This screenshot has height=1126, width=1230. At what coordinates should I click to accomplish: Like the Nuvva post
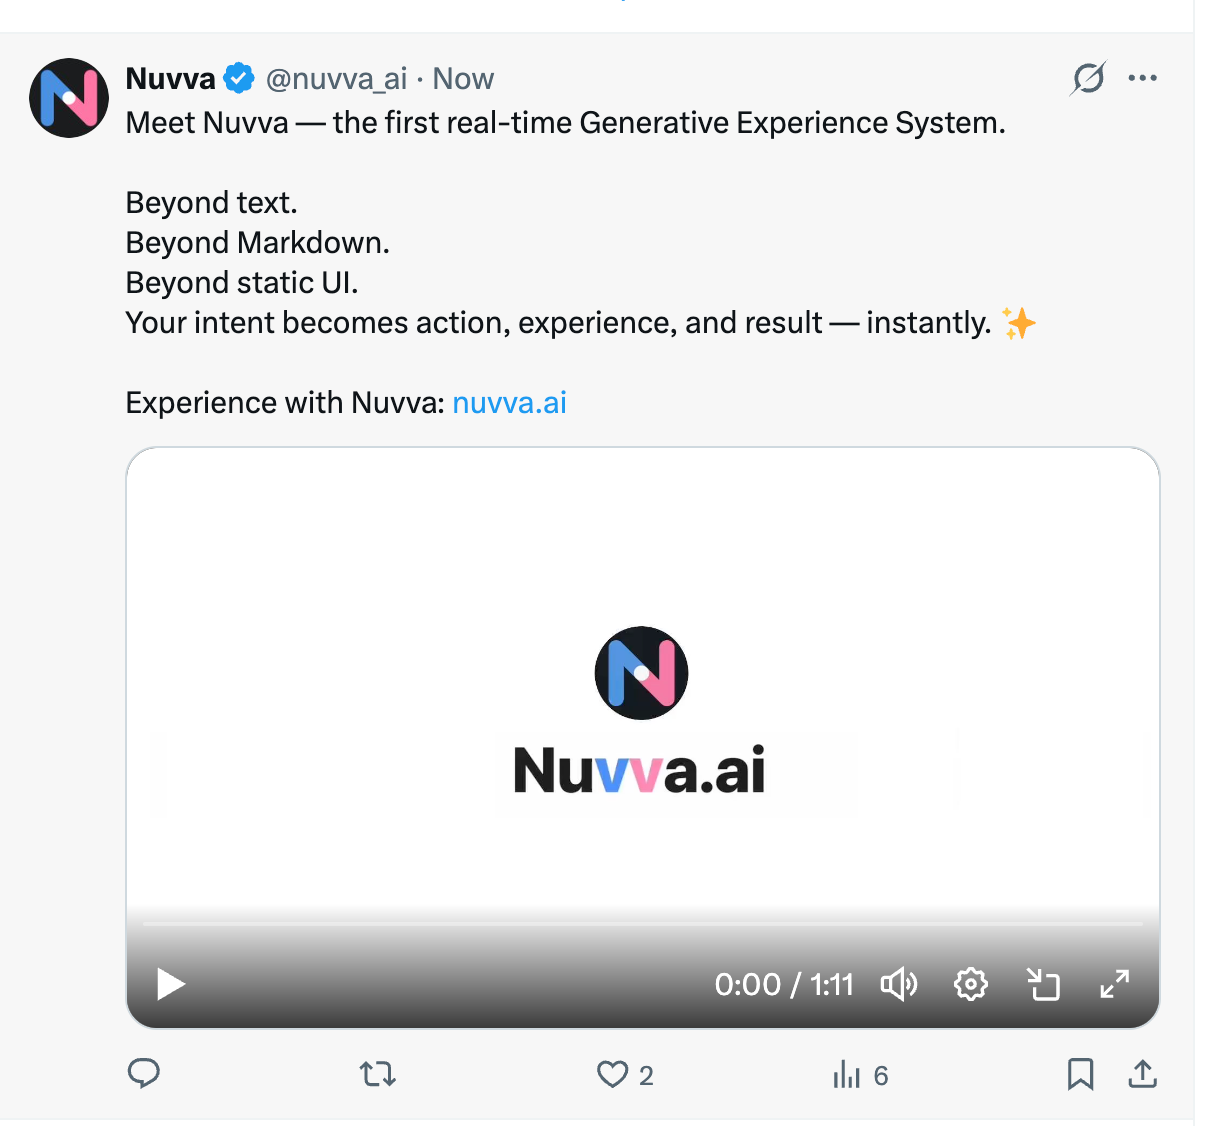[612, 1075]
